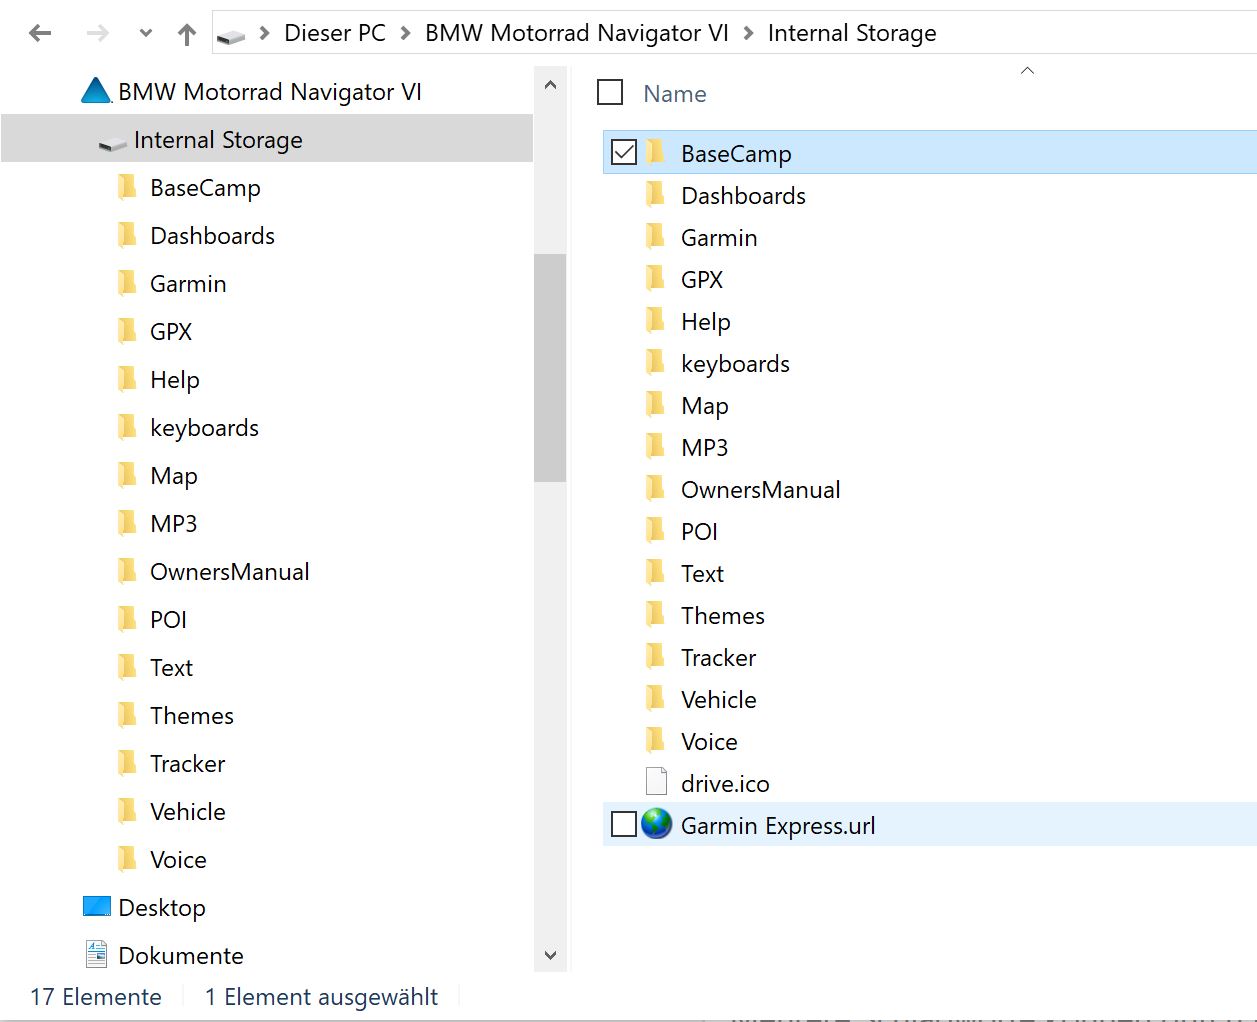Expand chevron after BMW Motorrad Navigator VI breadcrumb
The image size is (1257, 1022).
click(748, 34)
